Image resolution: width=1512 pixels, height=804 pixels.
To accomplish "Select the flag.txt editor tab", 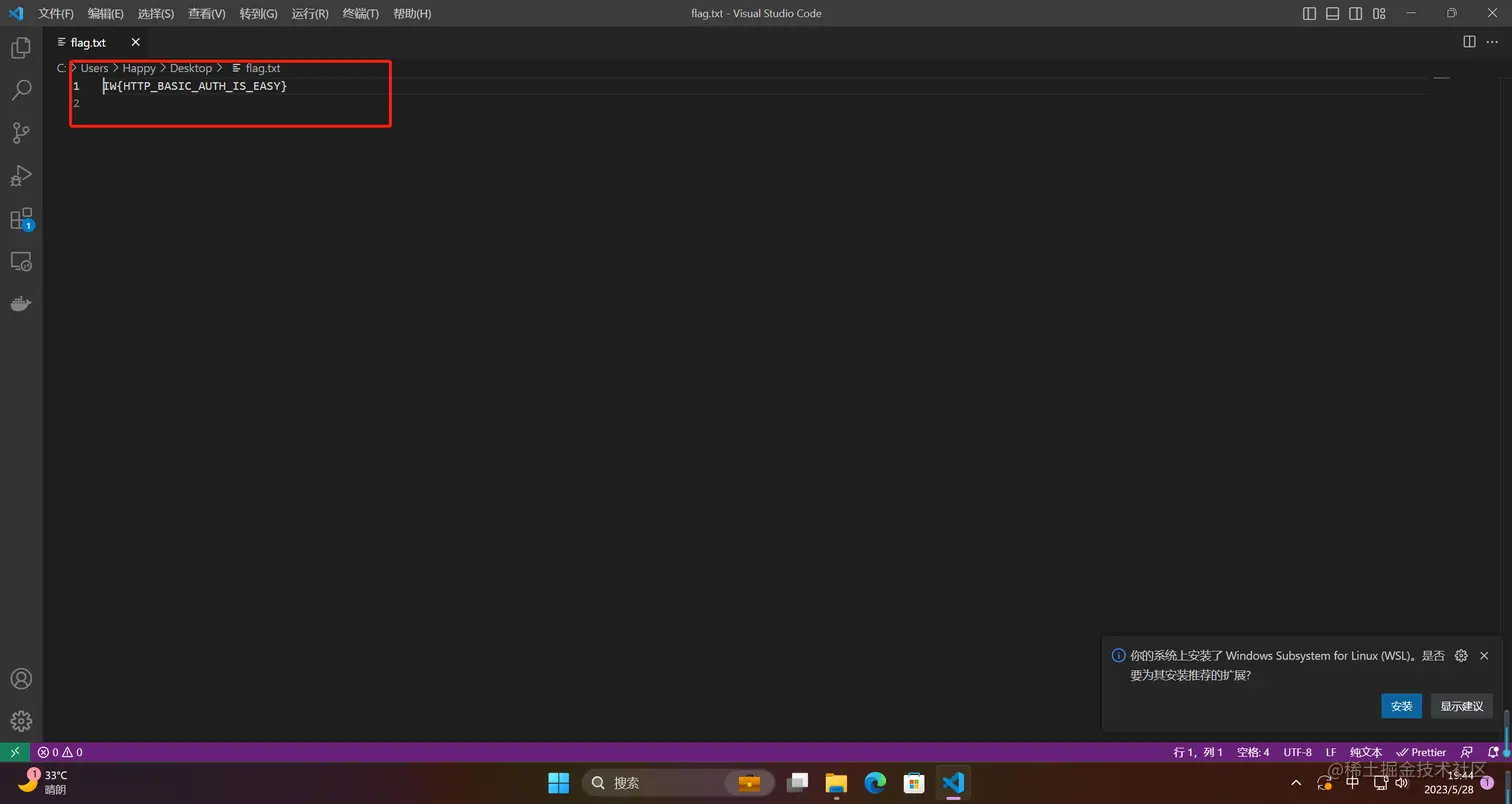I will coord(87,42).
